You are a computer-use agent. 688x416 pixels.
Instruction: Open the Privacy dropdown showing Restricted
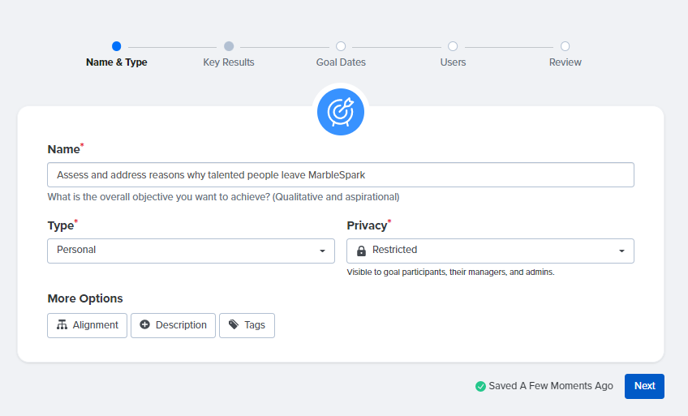[490, 251]
